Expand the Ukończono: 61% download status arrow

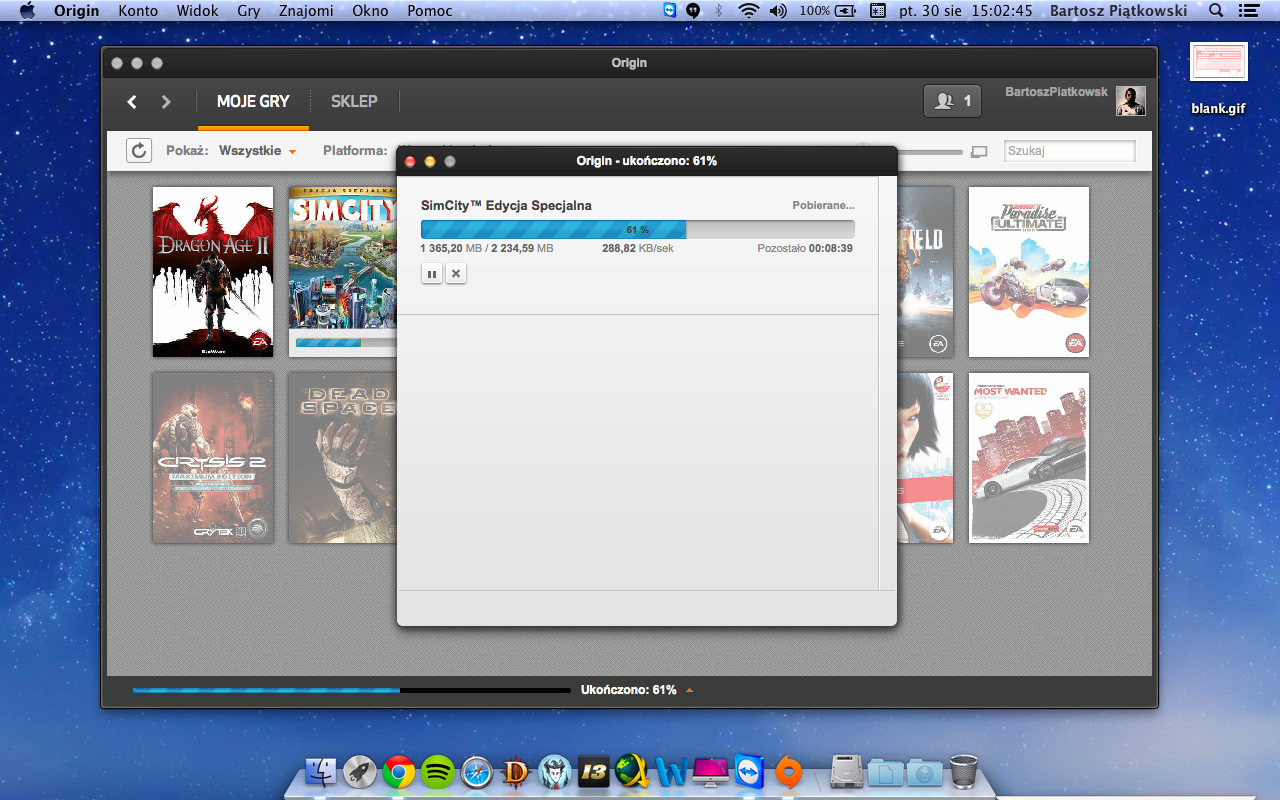coord(689,690)
